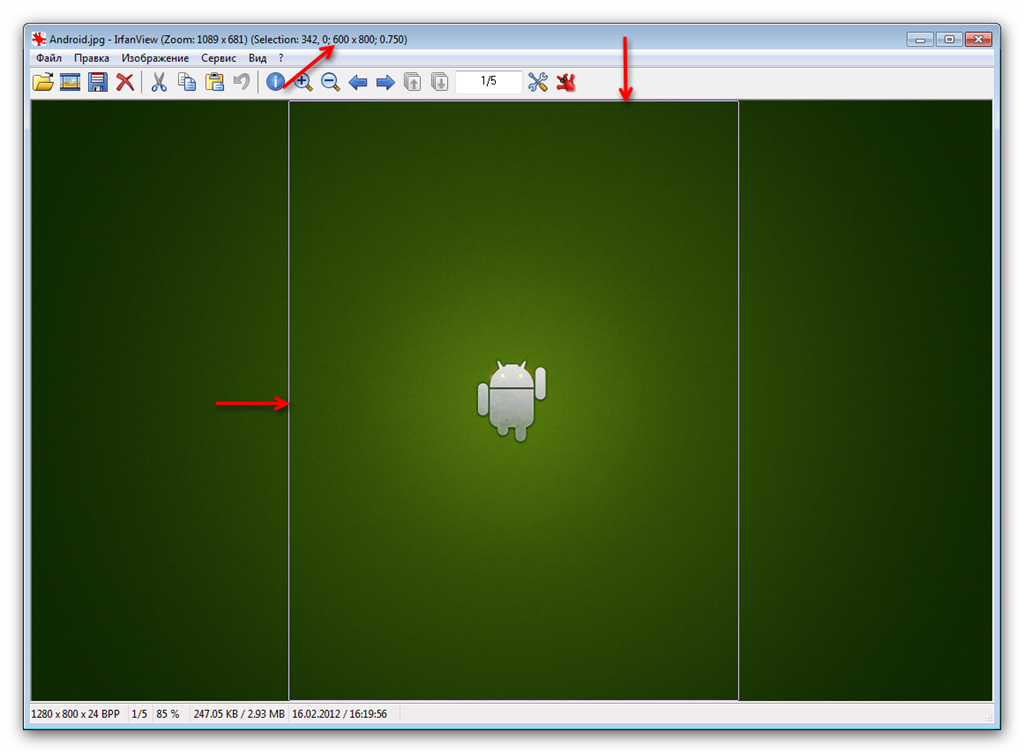Minimize the IrfanView window
This screenshot has height=753, width=1024.
point(920,40)
